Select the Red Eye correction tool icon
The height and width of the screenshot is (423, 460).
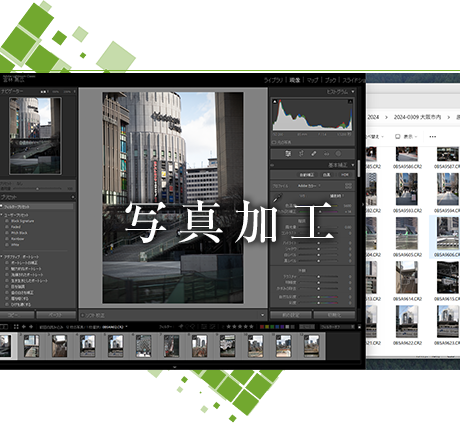326,154
